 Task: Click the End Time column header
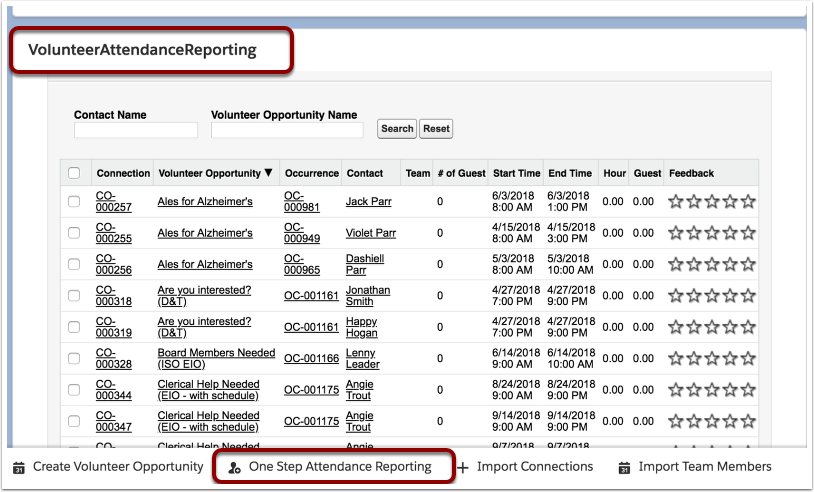coord(570,173)
